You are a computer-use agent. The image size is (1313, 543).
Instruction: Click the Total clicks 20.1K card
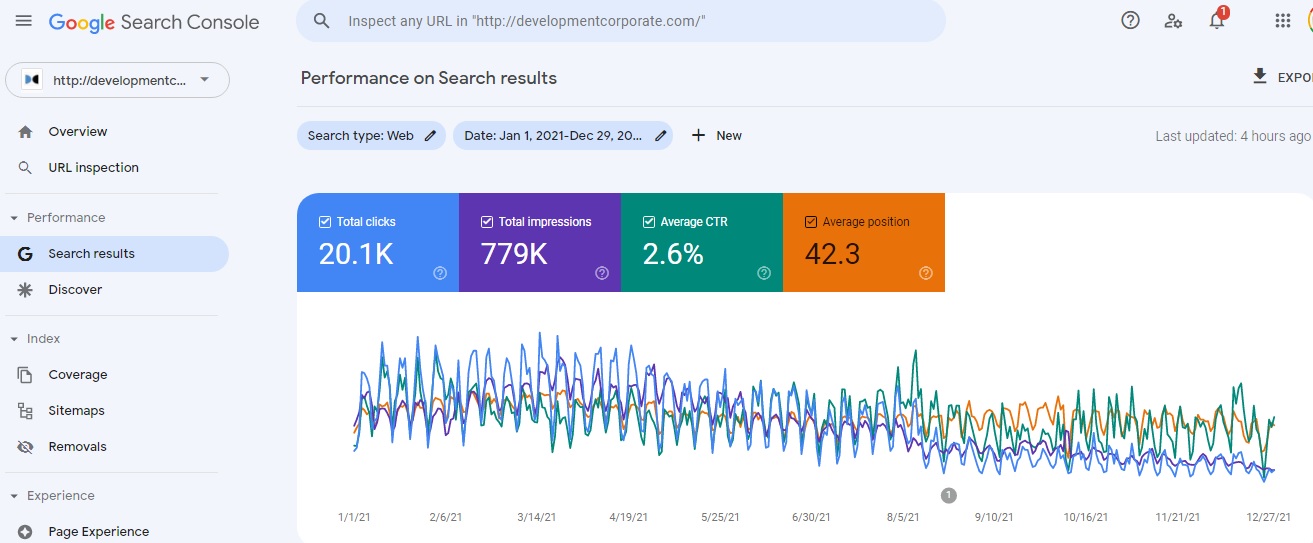378,243
